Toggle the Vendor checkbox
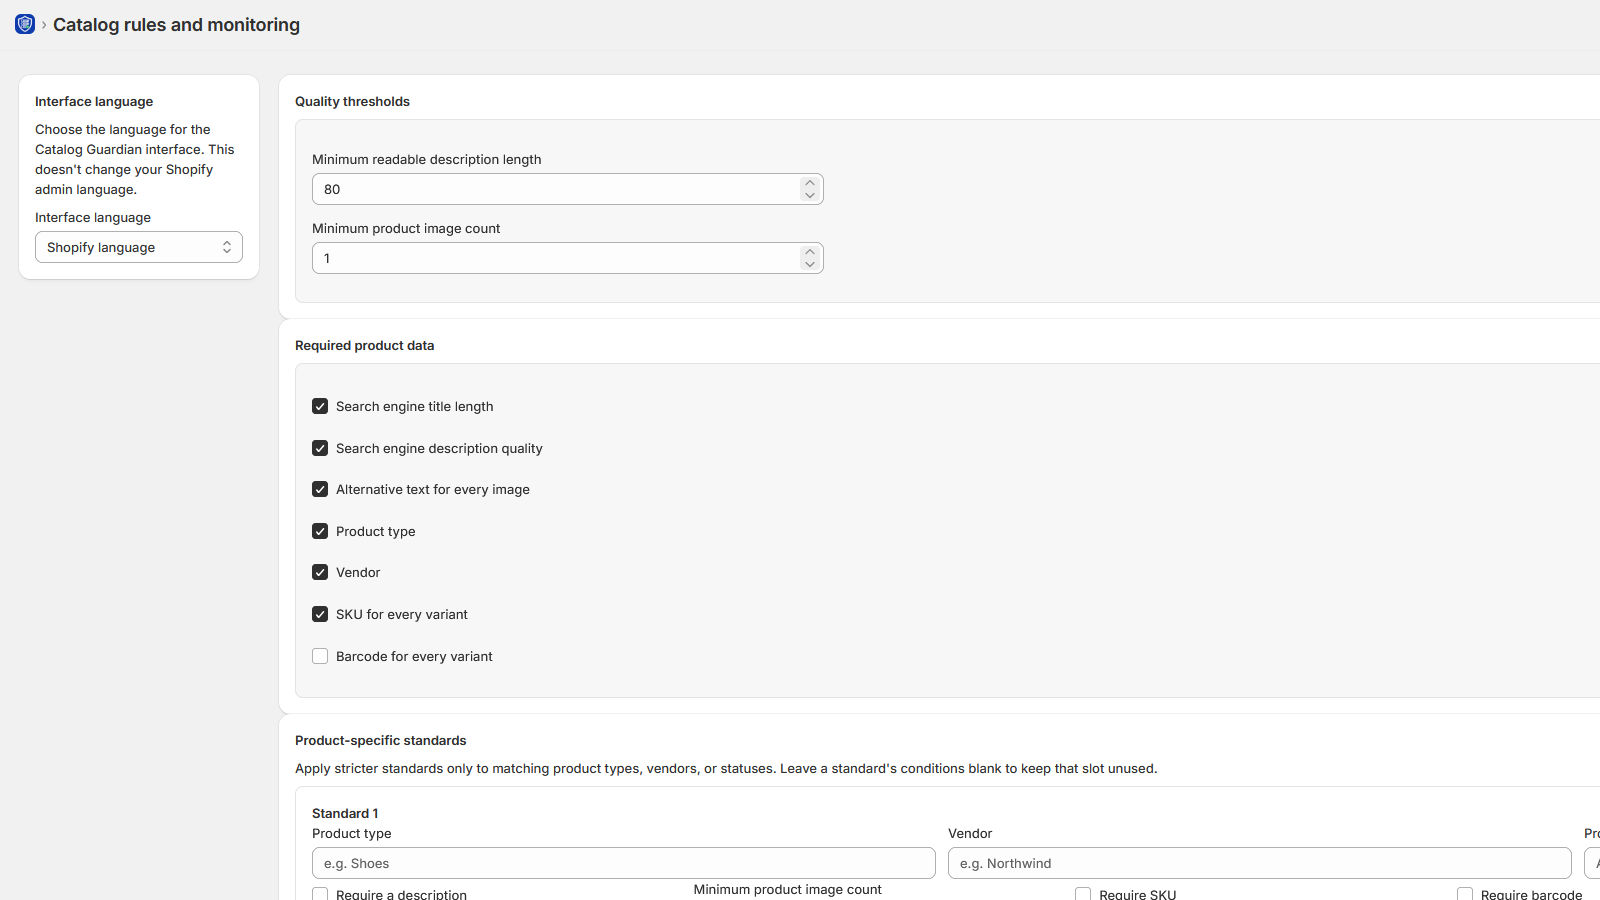1600x900 pixels. pyautogui.click(x=320, y=572)
